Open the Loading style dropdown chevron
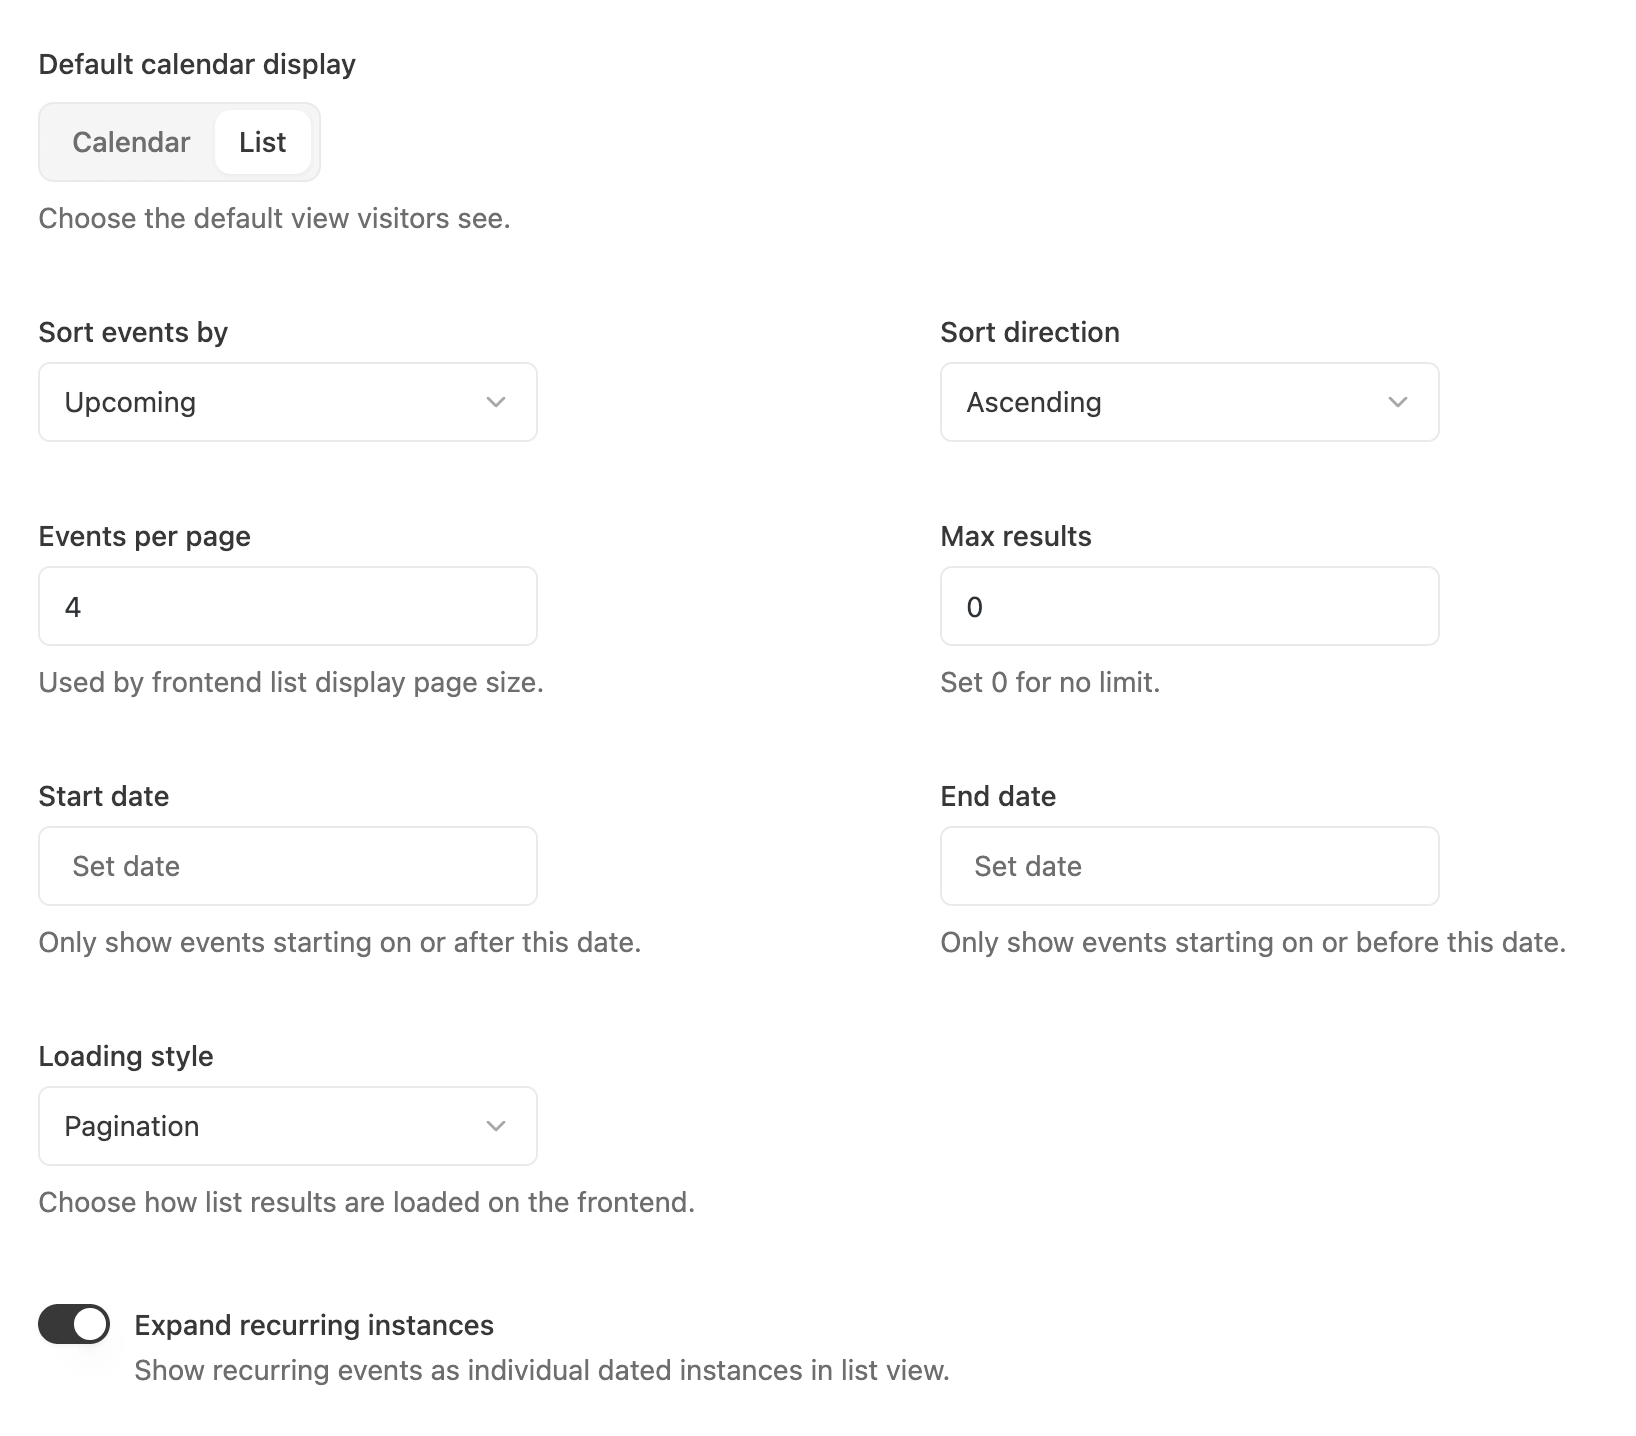This screenshot has height=1436, width=1636. [496, 1126]
